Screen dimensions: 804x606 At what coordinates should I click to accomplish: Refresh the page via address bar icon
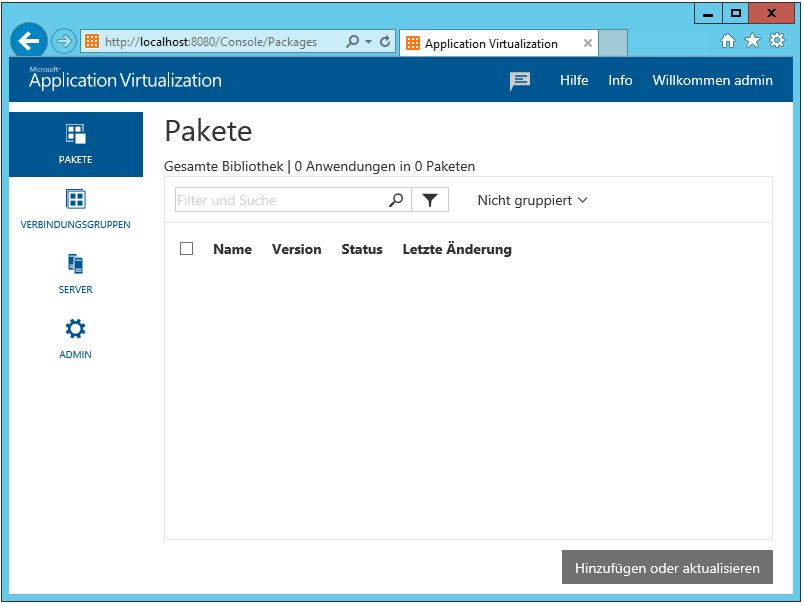pos(385,42)
